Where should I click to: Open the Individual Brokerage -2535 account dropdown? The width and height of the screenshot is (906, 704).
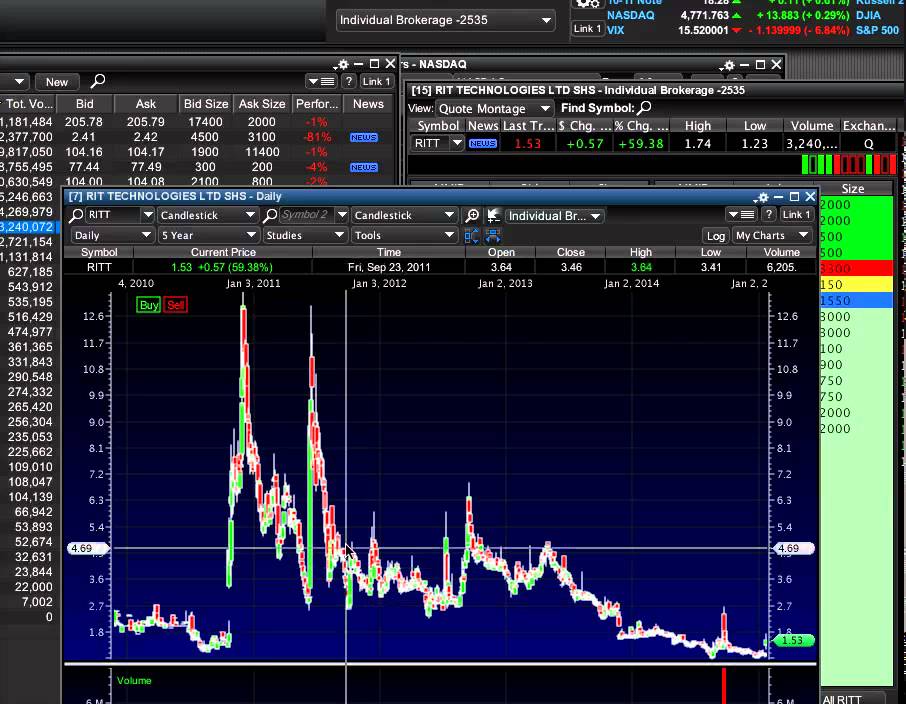tap(445, 20)
